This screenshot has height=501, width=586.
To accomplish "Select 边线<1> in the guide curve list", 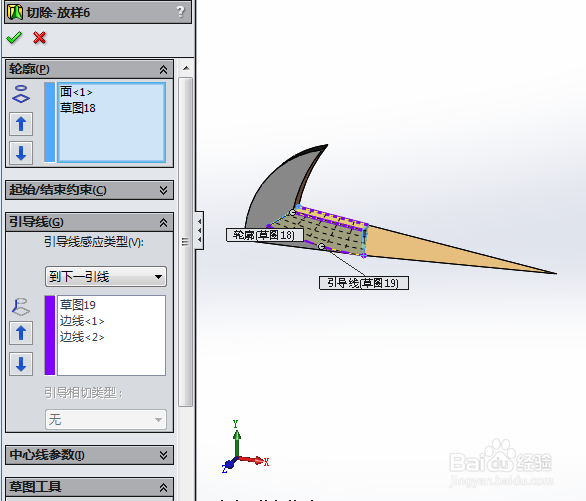I will (x=82, y=321).
